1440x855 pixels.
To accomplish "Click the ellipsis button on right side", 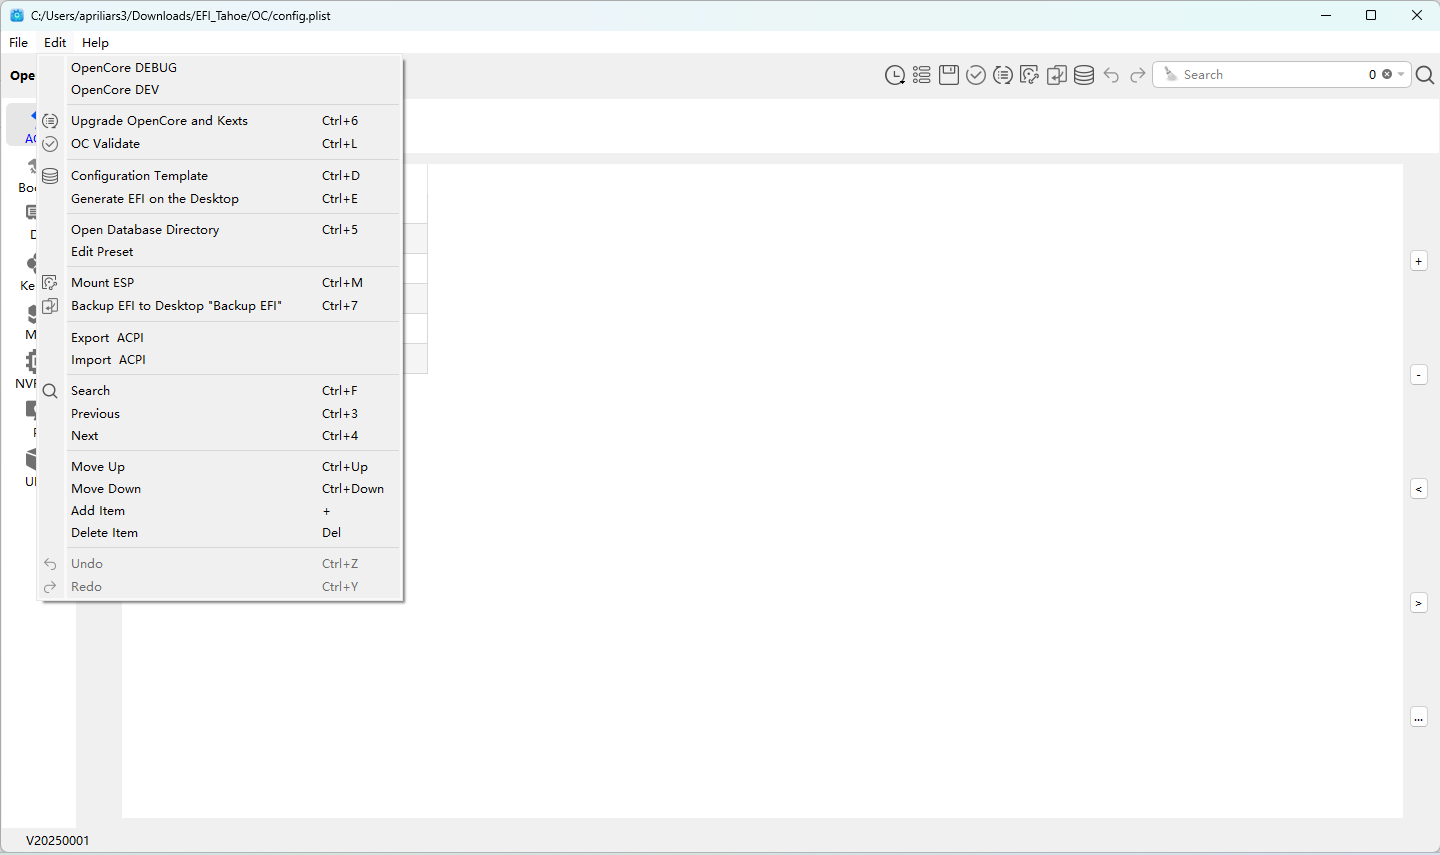I will tap(1418, 717).
